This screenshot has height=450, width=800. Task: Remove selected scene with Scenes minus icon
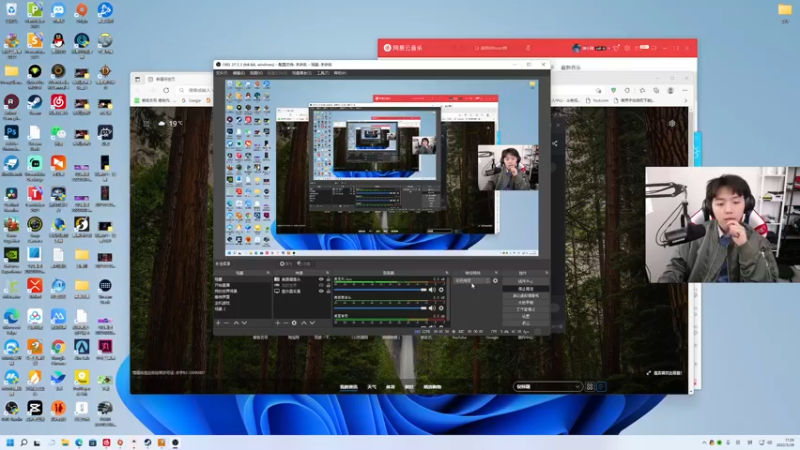pos(227,323)
